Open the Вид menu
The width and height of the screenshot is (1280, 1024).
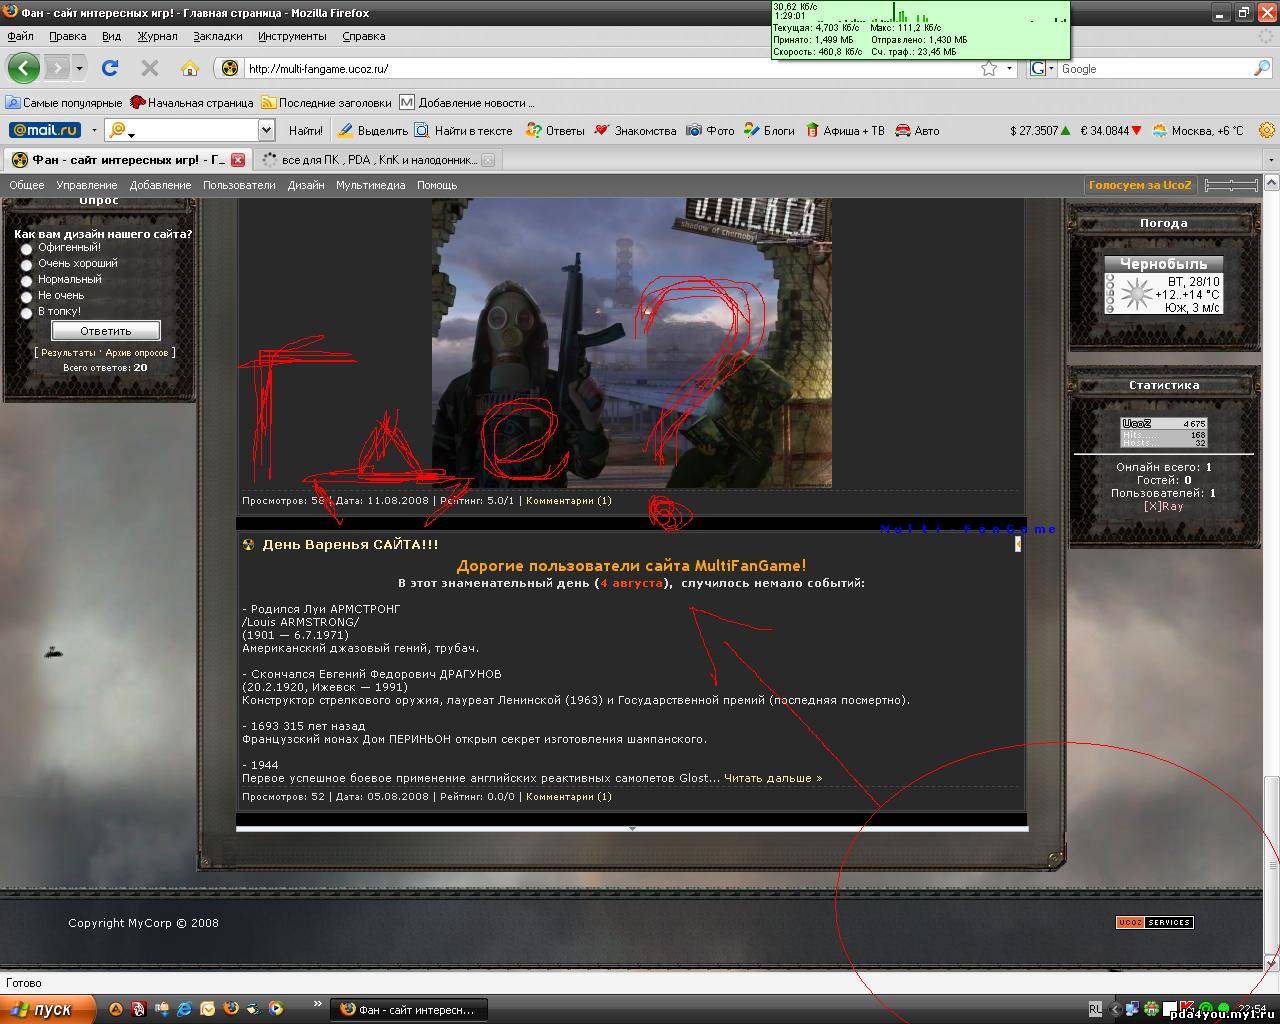coord(111,36)
